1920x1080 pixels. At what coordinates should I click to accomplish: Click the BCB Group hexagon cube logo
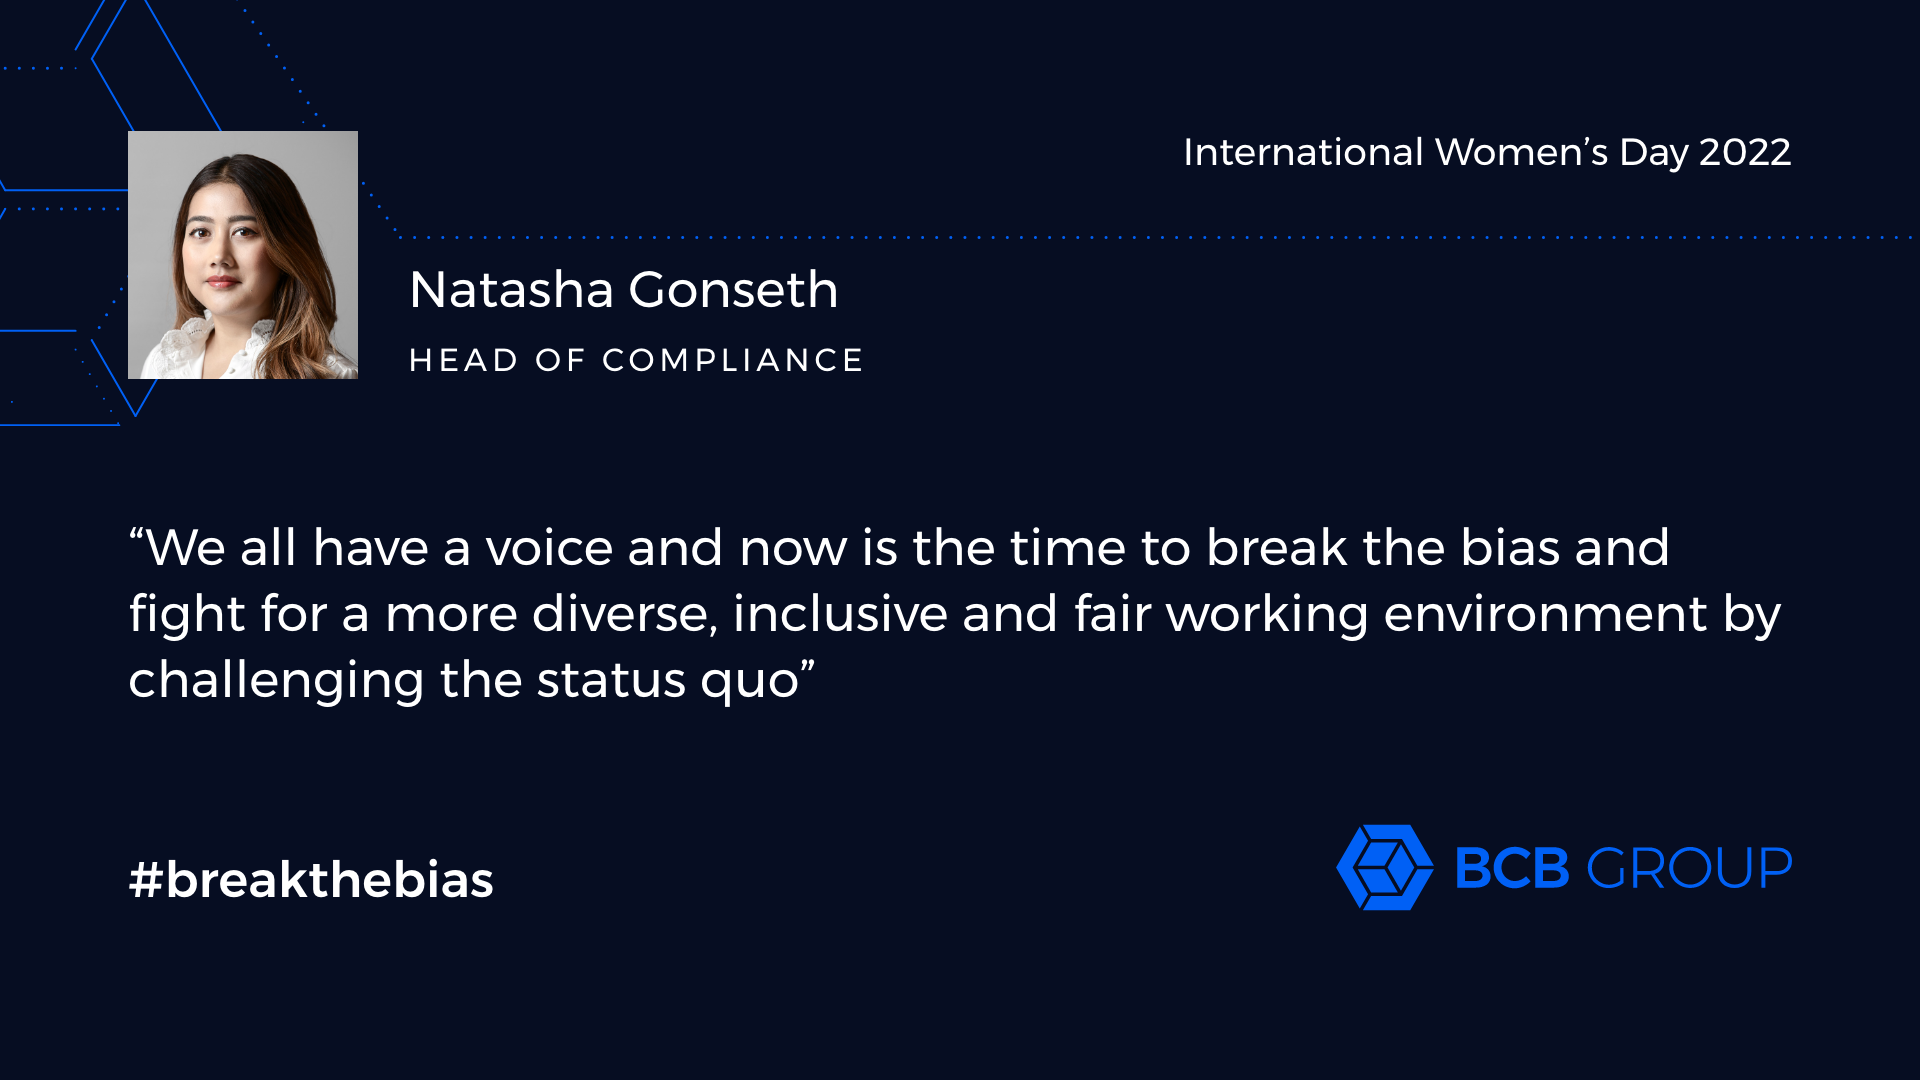pyautogui.click(x=1385, y=867)
